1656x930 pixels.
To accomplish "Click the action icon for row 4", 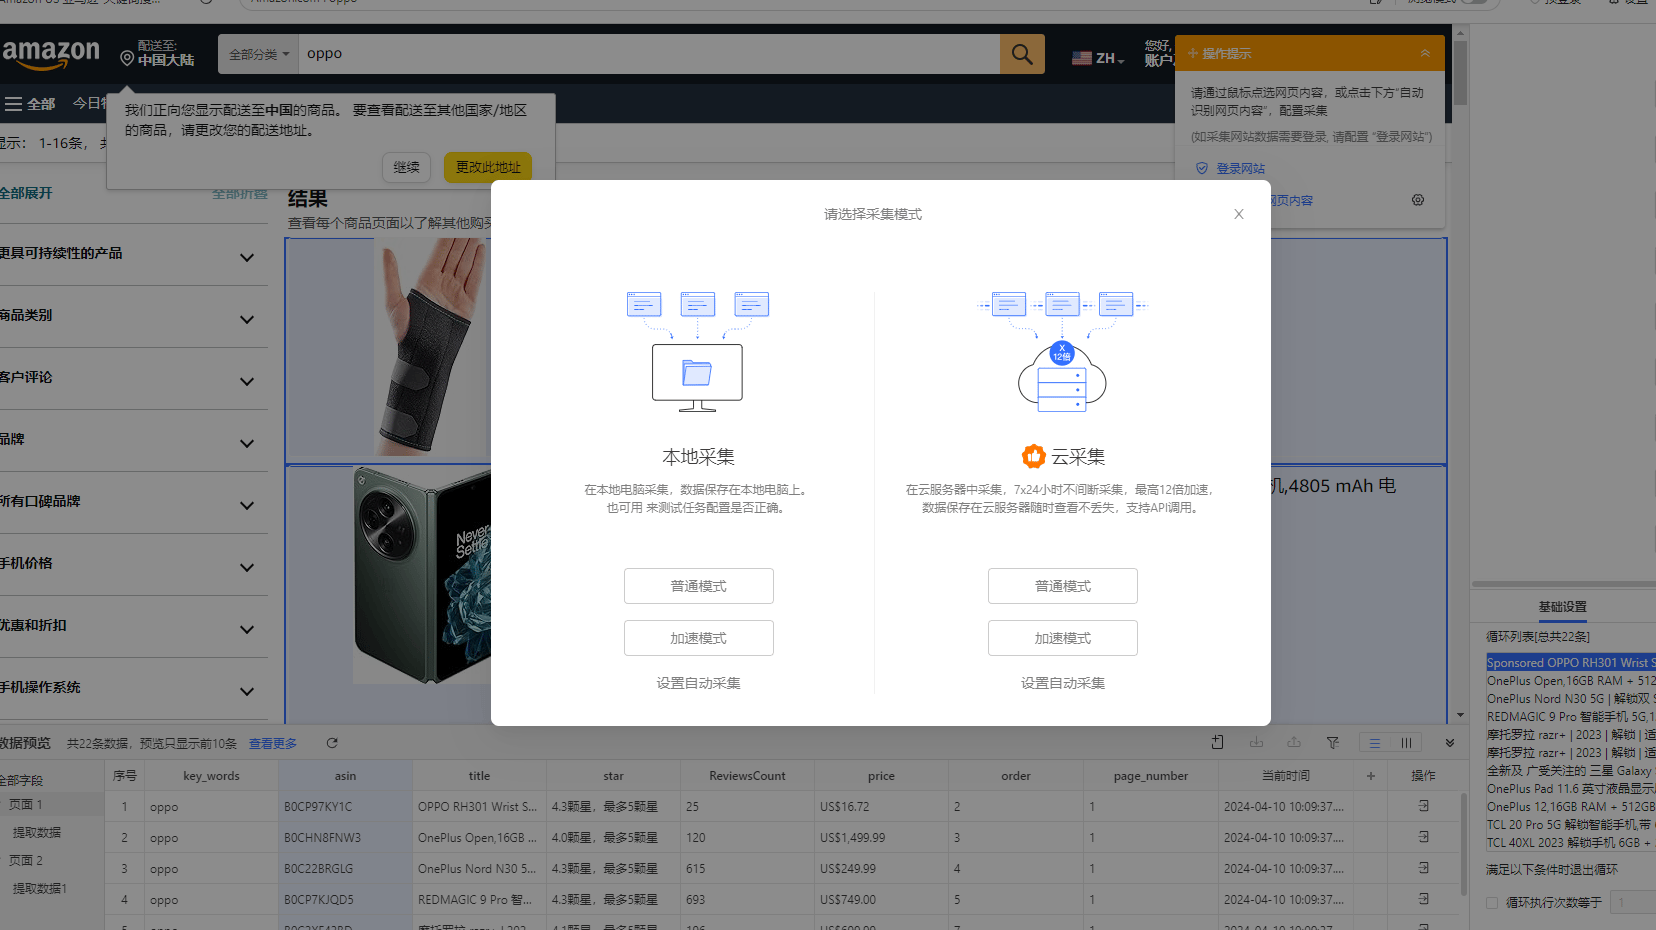I will [1423, 899].
